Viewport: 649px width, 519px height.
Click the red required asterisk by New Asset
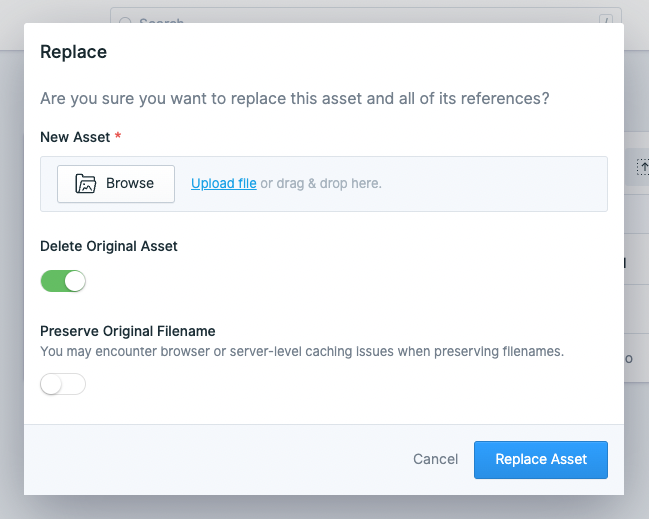click(x=118, y=135)
